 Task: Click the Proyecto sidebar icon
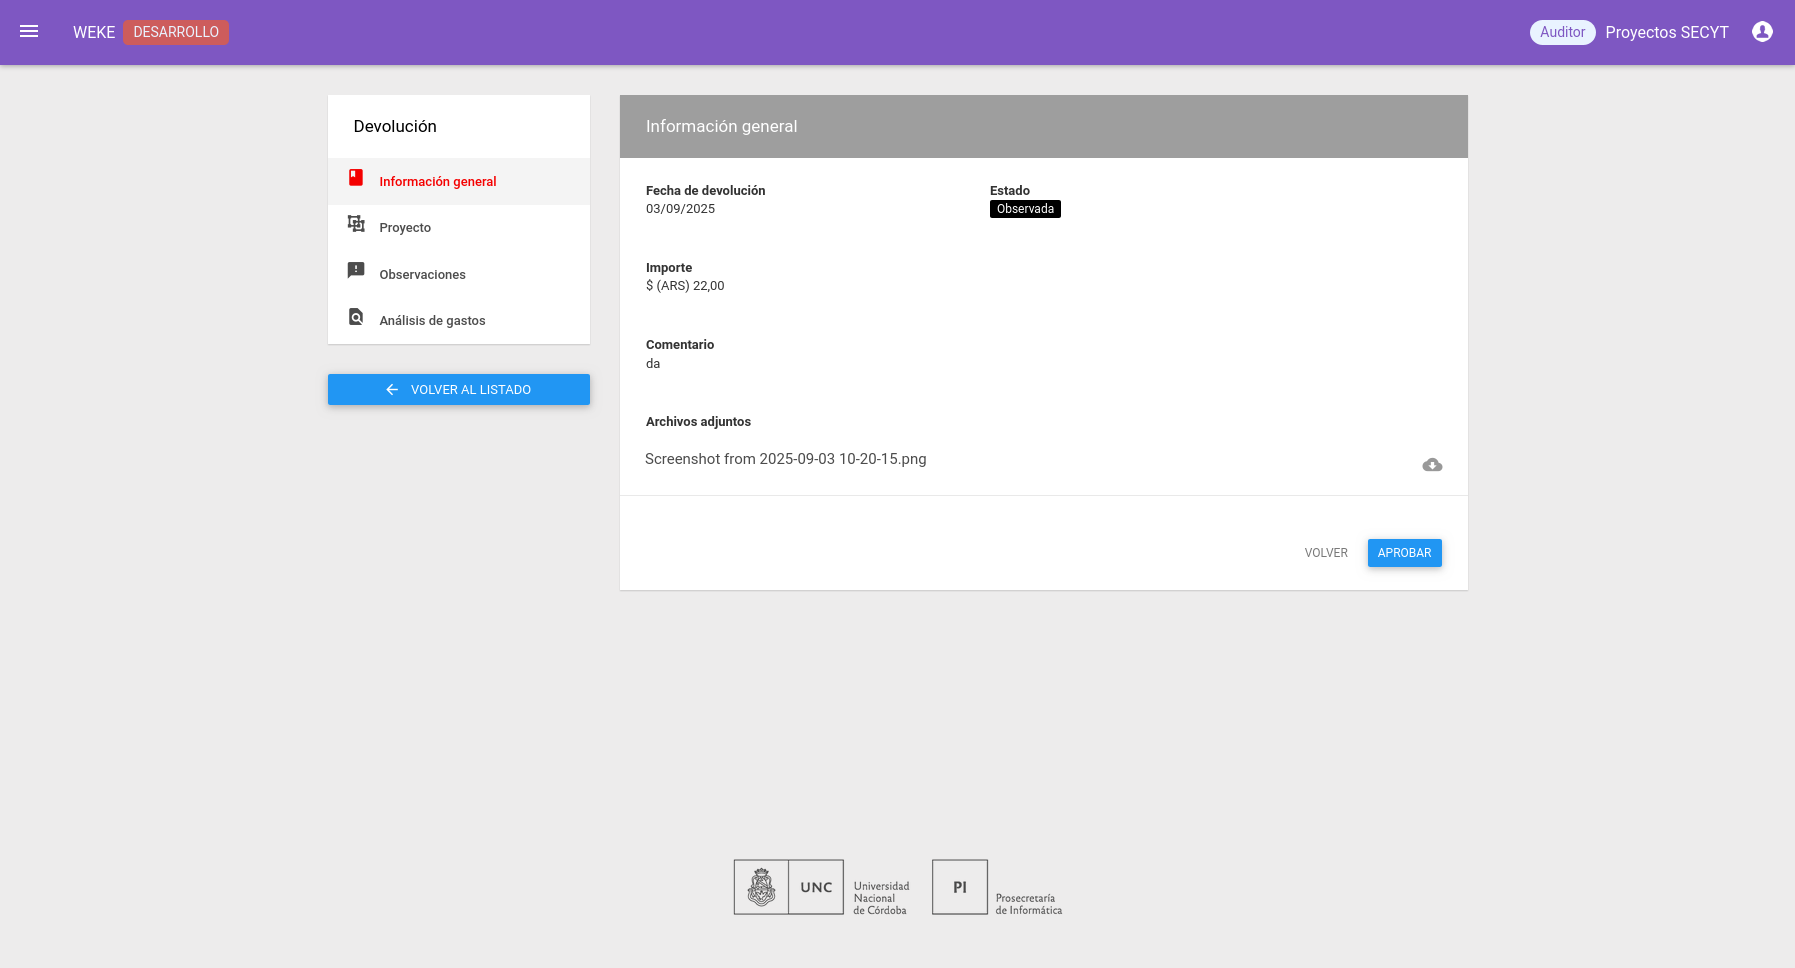click(356, 224)
